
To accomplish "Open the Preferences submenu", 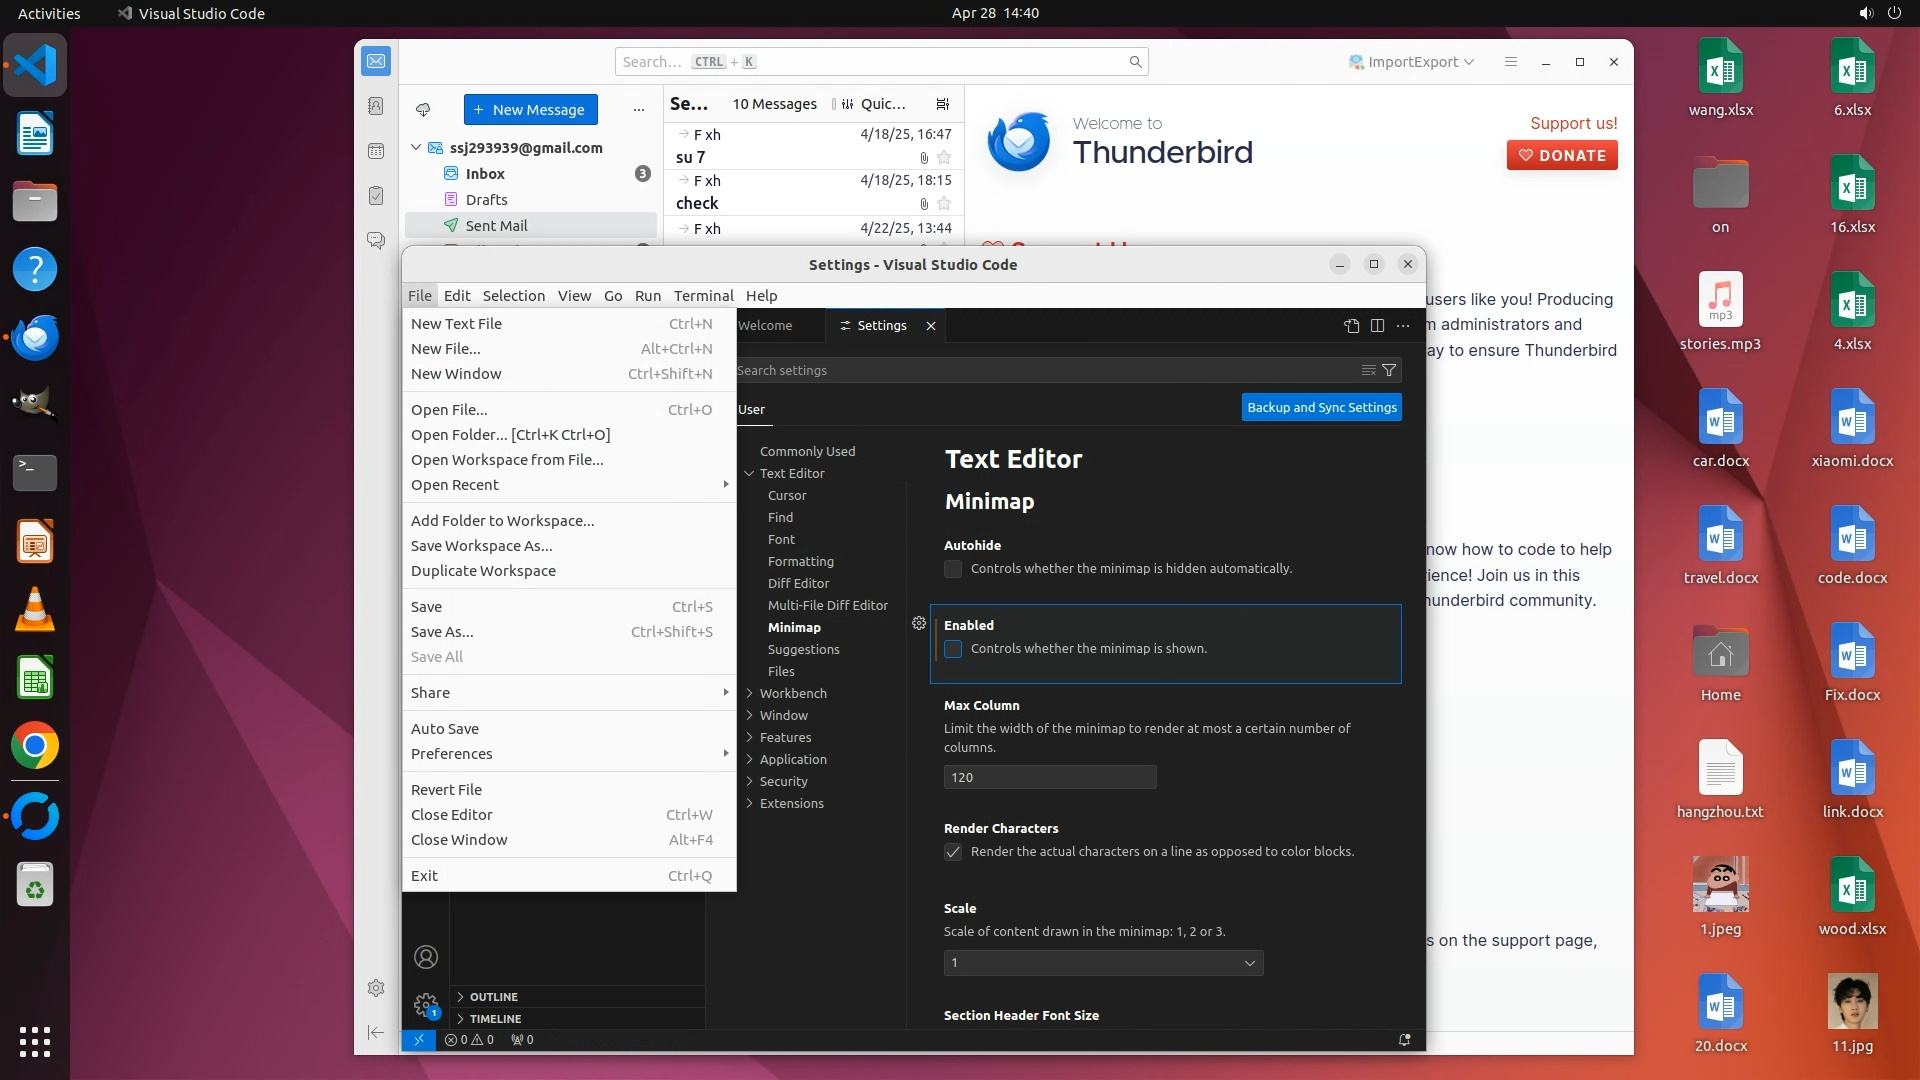I will coord(452,754).
